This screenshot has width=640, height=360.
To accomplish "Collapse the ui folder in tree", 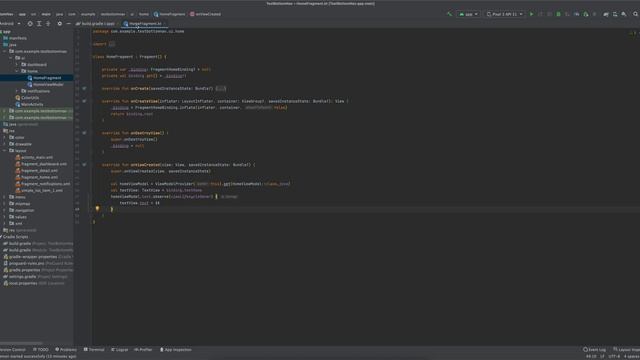I will [x=11, y=58].
